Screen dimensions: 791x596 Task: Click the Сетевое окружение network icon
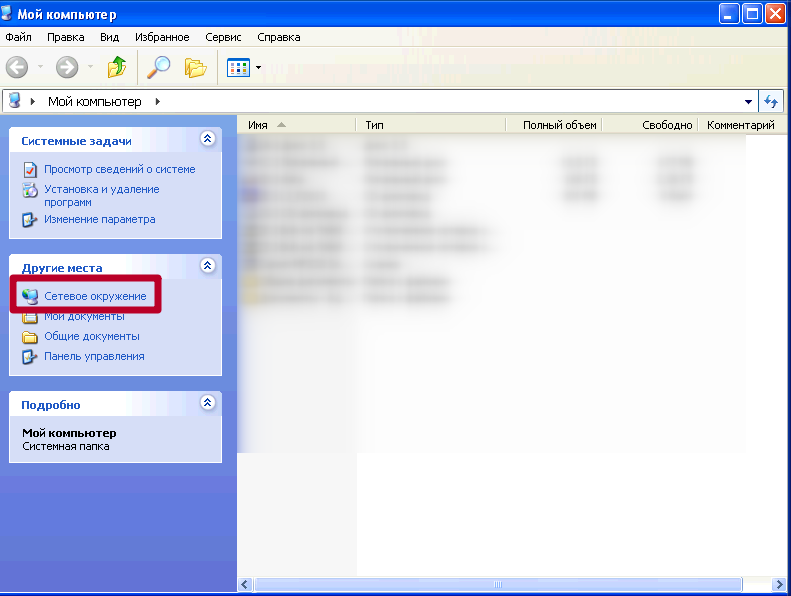pos(30,297)
